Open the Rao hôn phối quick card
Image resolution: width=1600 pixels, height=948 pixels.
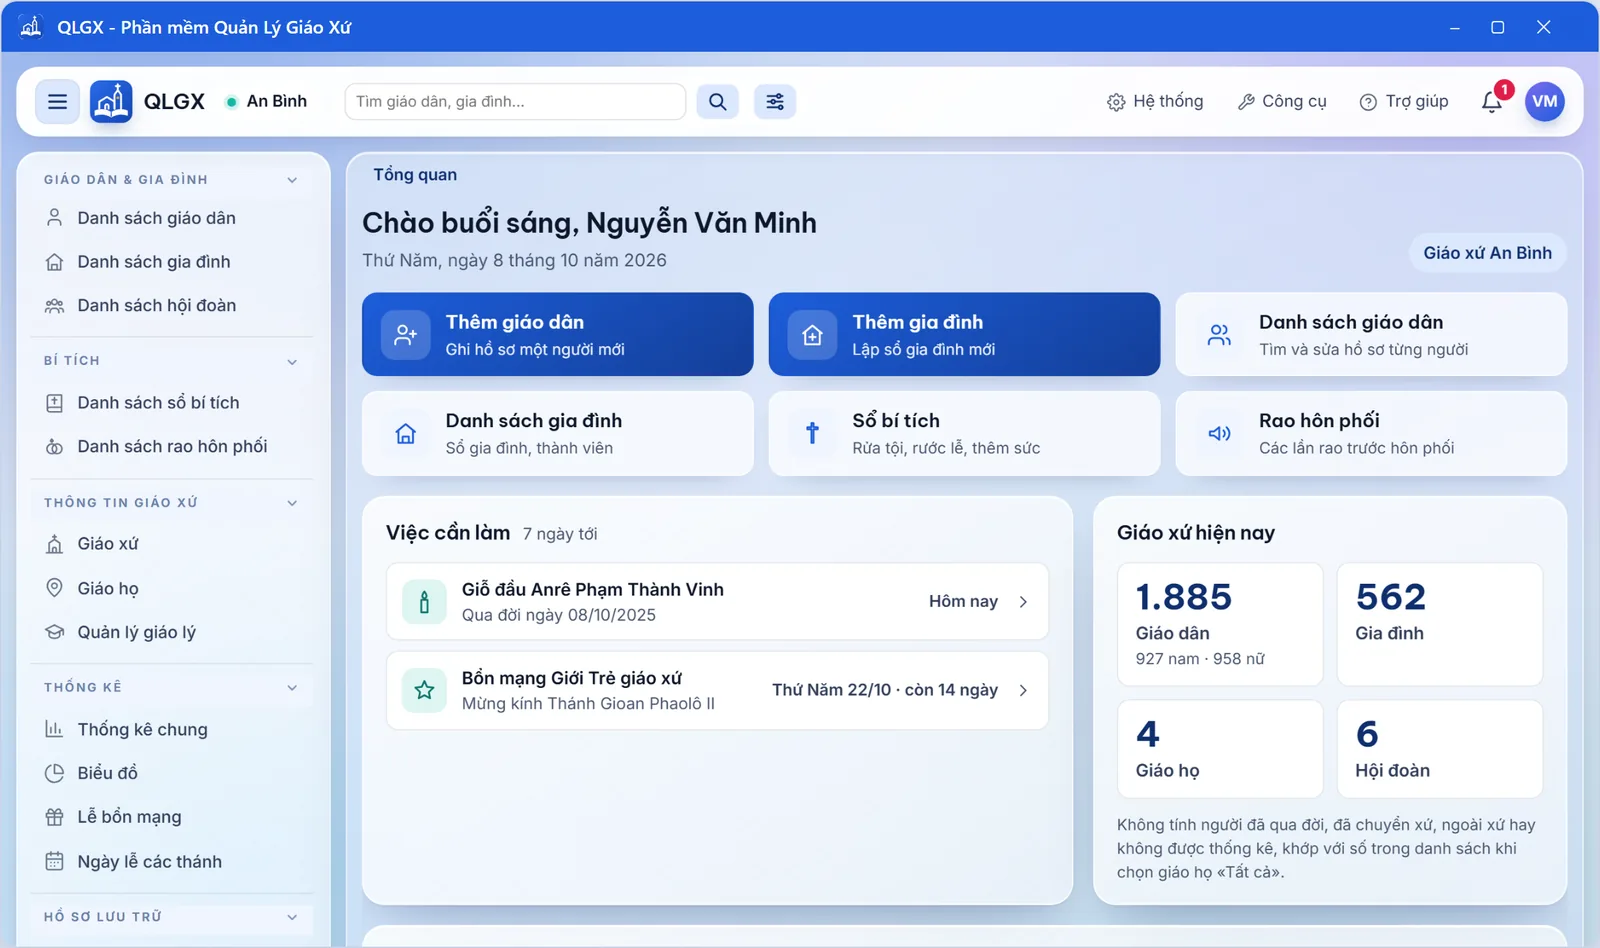click(1371, 433)
